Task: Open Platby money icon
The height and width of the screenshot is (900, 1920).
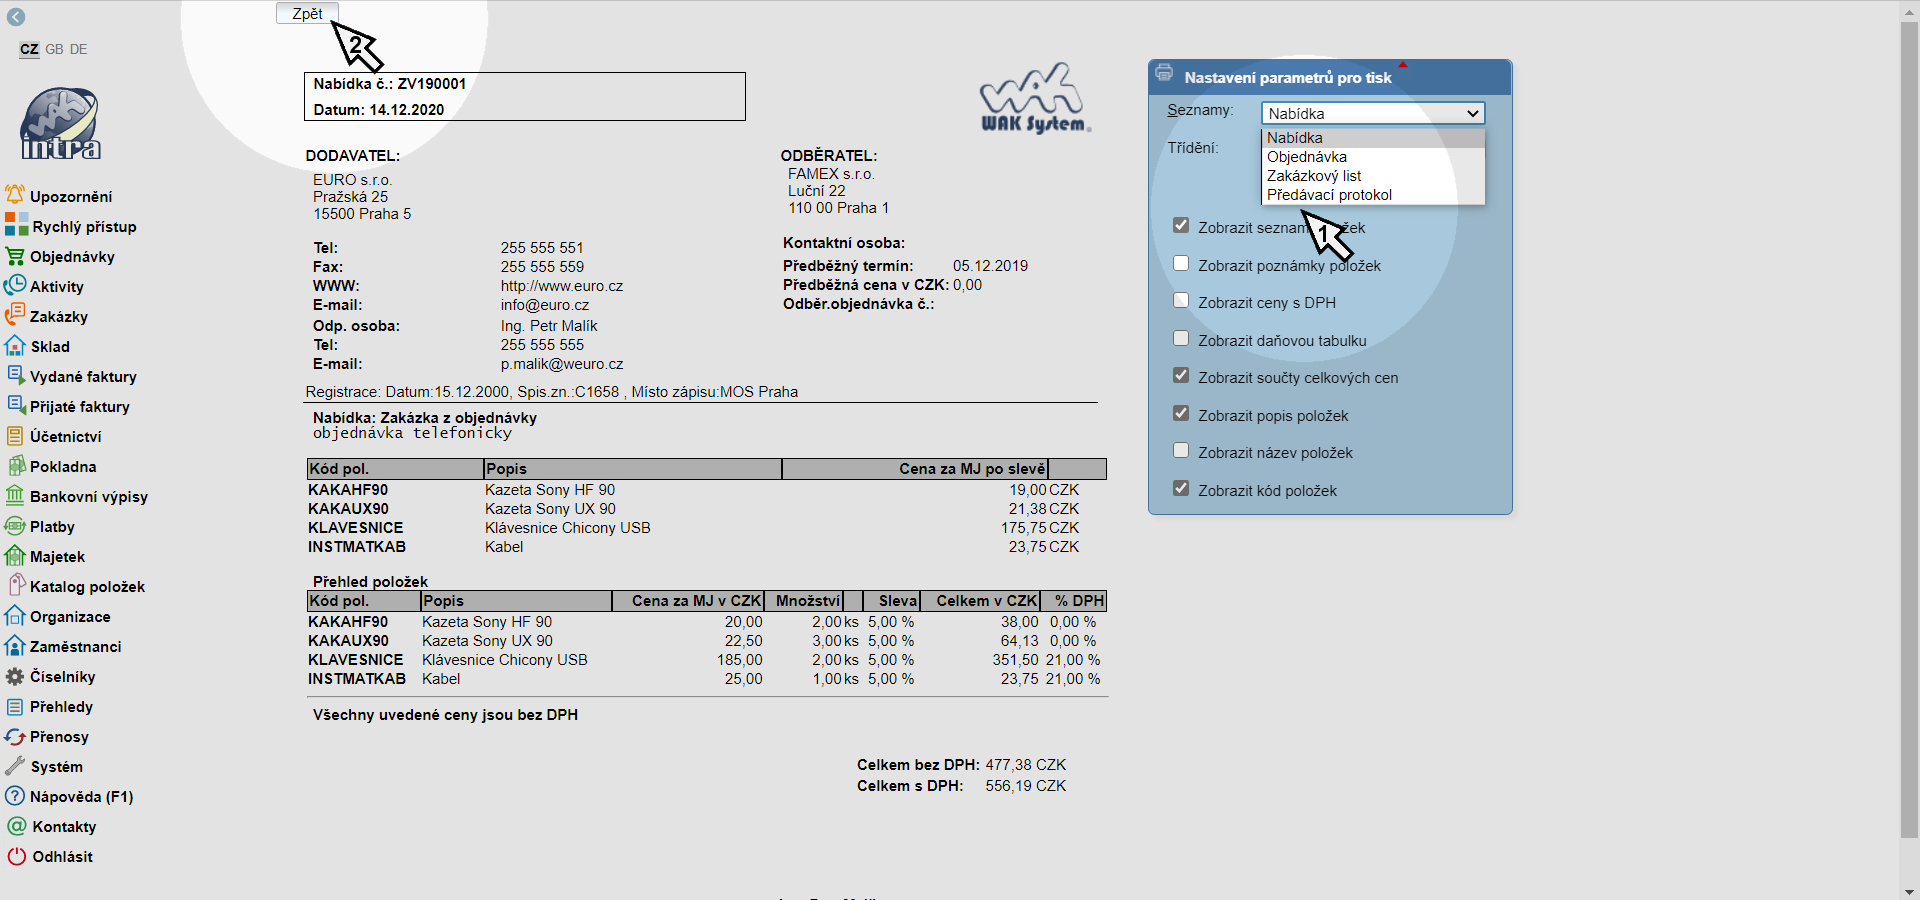Action: point(15,526)
